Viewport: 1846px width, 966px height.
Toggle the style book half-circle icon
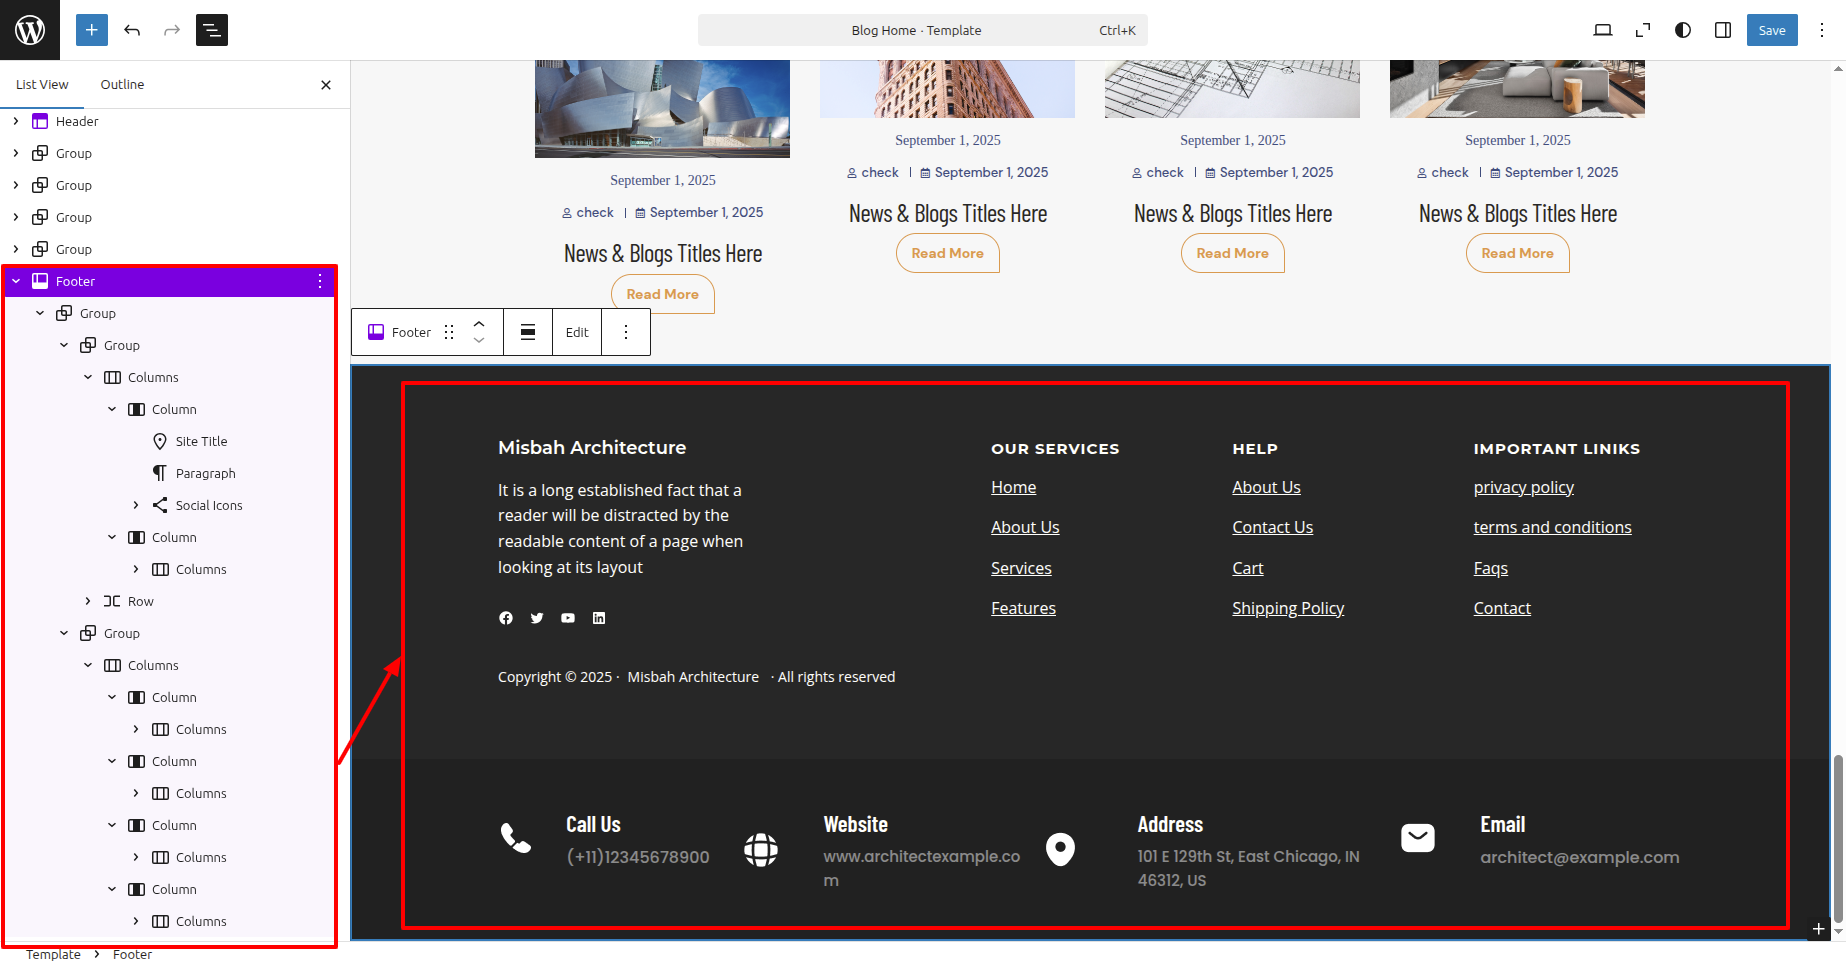click(1683, 30)
